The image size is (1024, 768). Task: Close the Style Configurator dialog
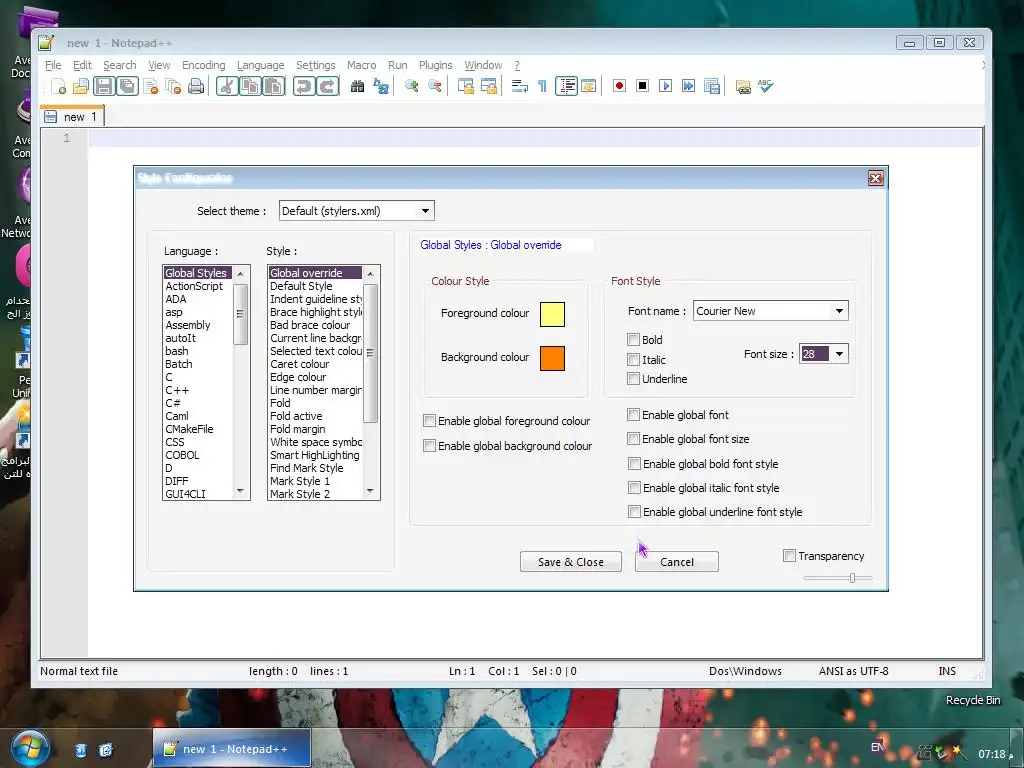click(x=876, y=178)
